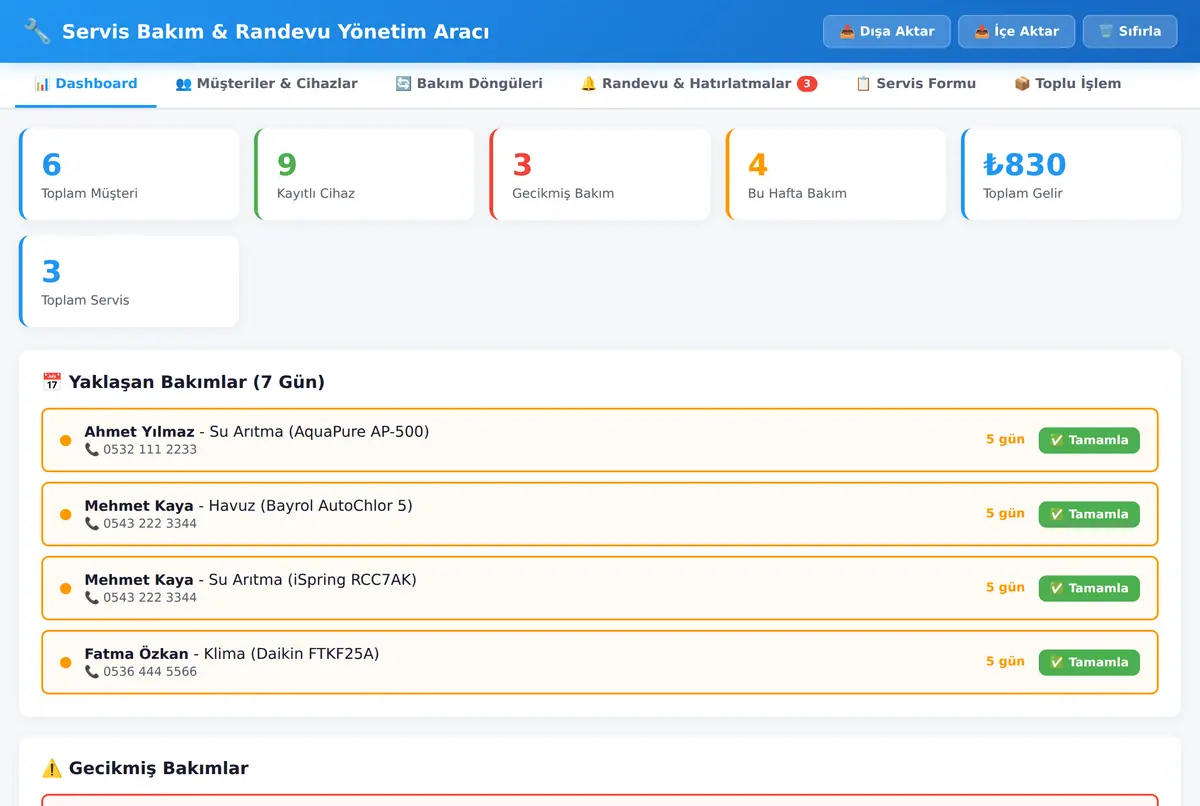Click the Toplam Gelir ₺830 card
The height and width of the screenshot is (806, 1200).
tap(1071, 174)
